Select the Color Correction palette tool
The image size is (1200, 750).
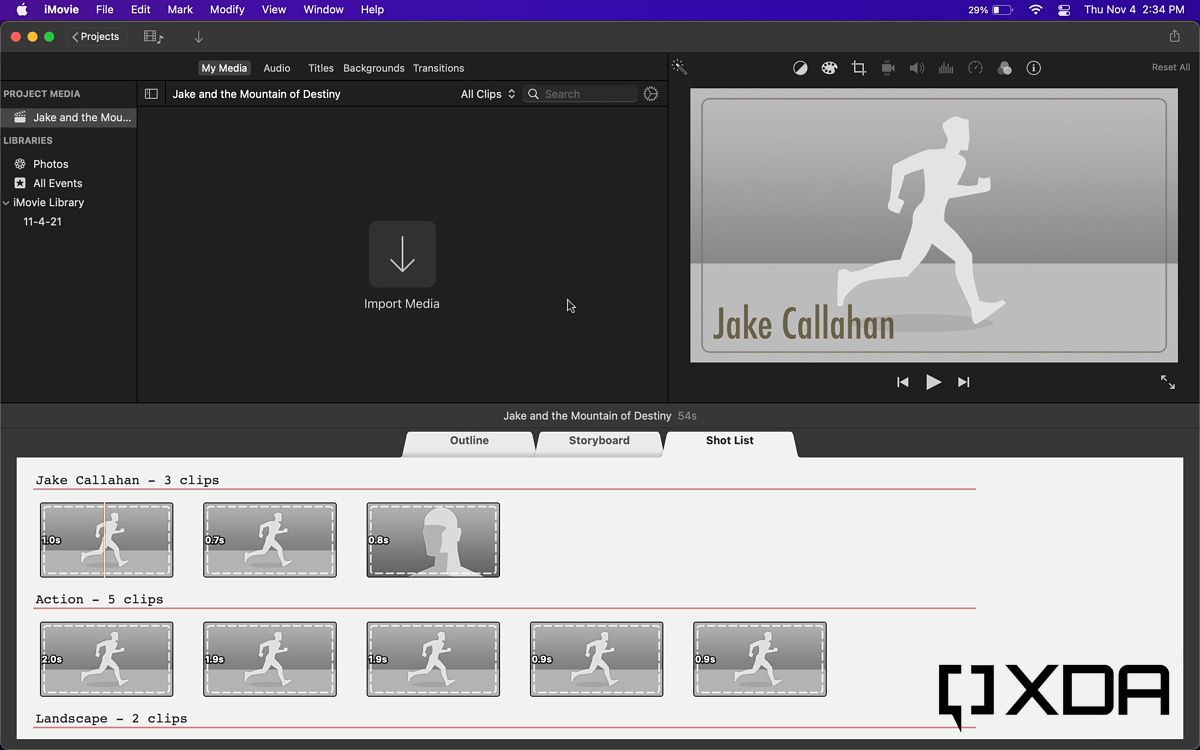(x=829, y=67)
